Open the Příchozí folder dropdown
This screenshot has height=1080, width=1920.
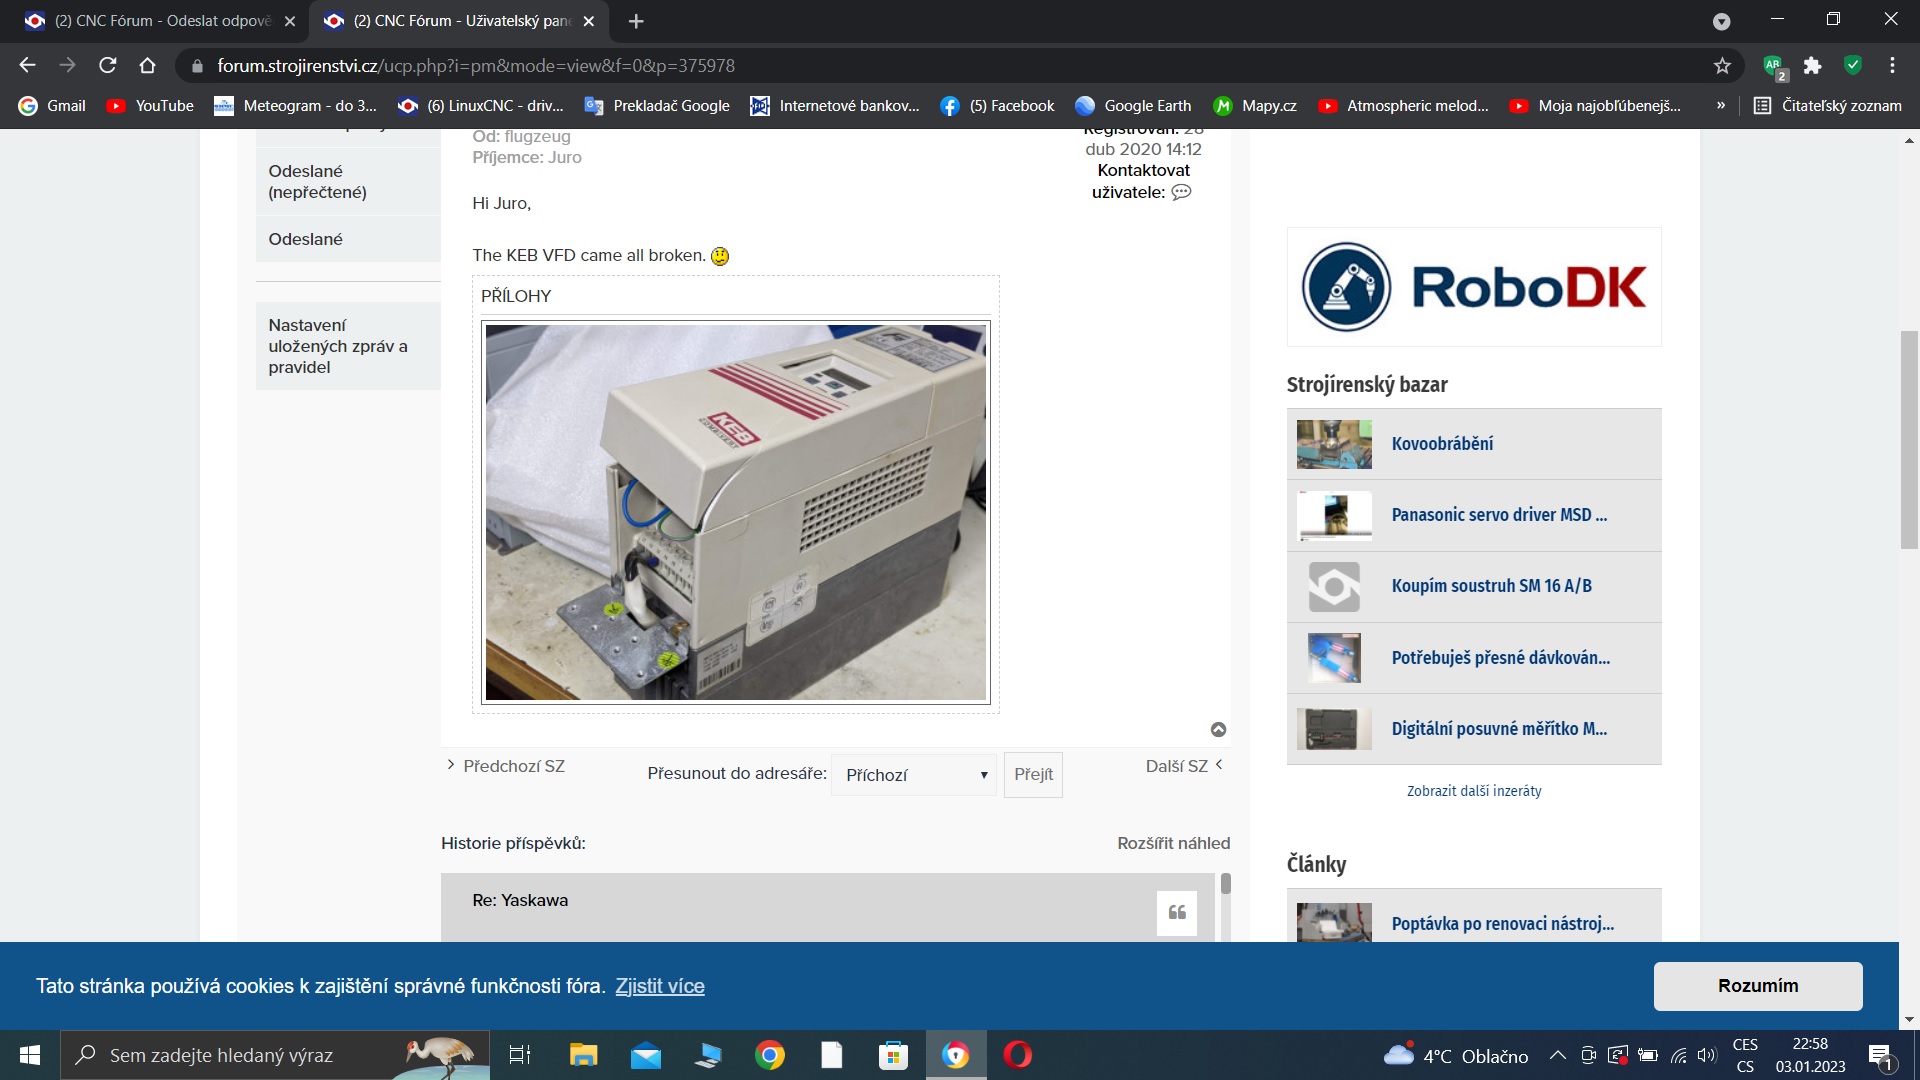(x=914, y=775)
